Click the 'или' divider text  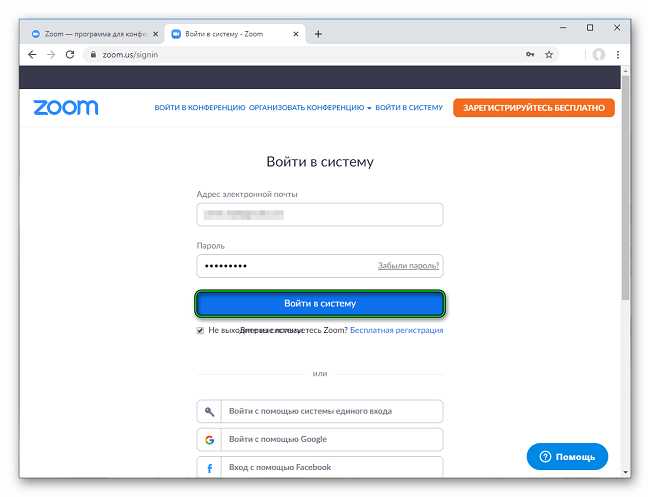pyautogui.click(x=320, y=374)
